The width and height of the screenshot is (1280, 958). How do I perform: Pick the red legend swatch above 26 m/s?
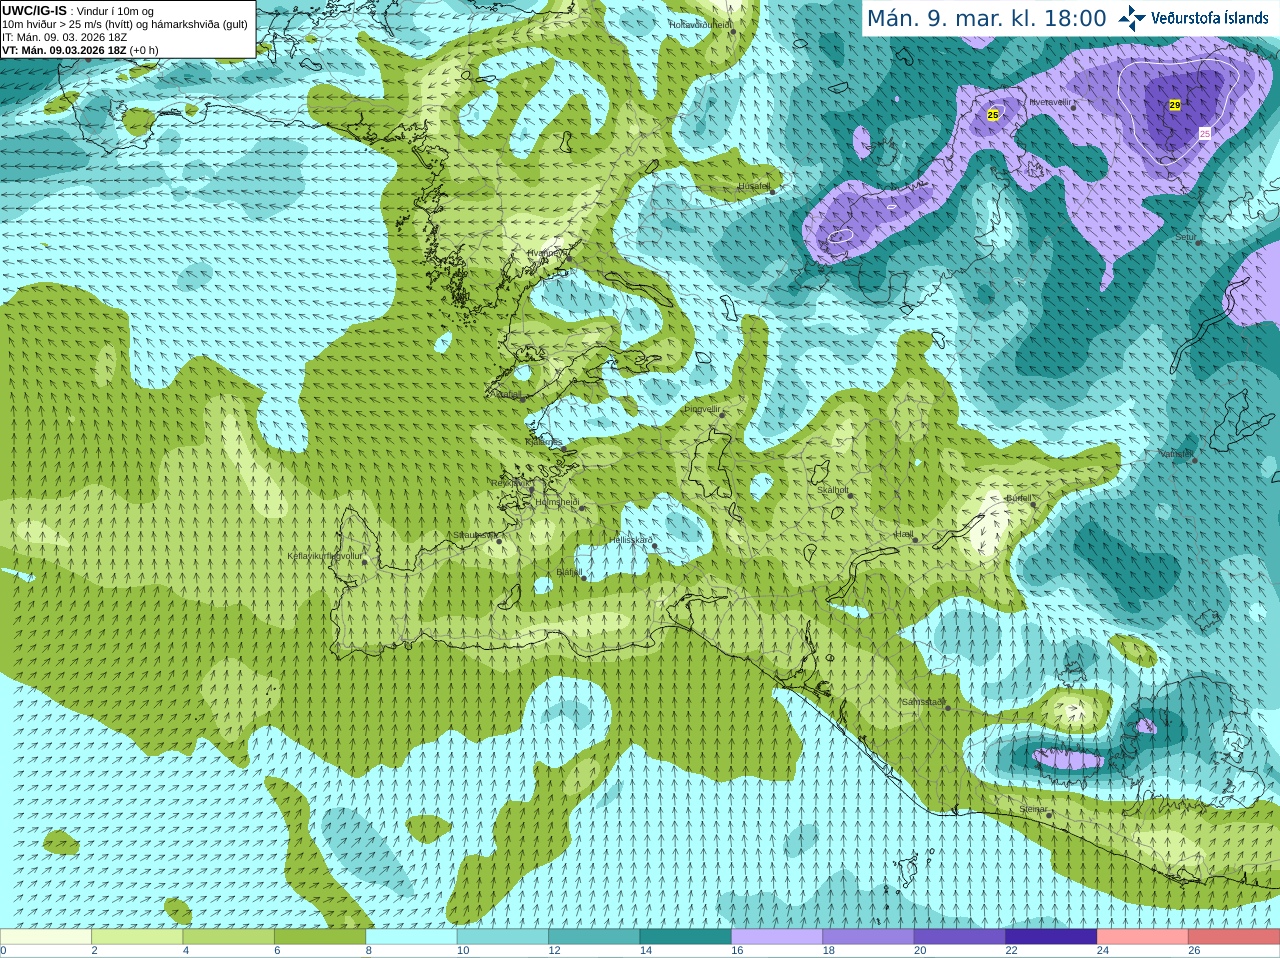point(1234,937)
